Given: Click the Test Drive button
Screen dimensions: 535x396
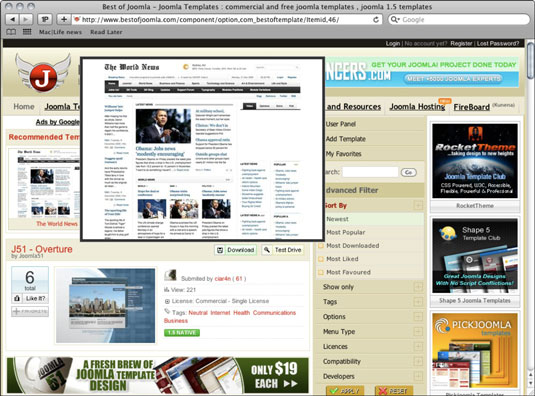Looking at the screenshot, I should (x=283, y=250).
